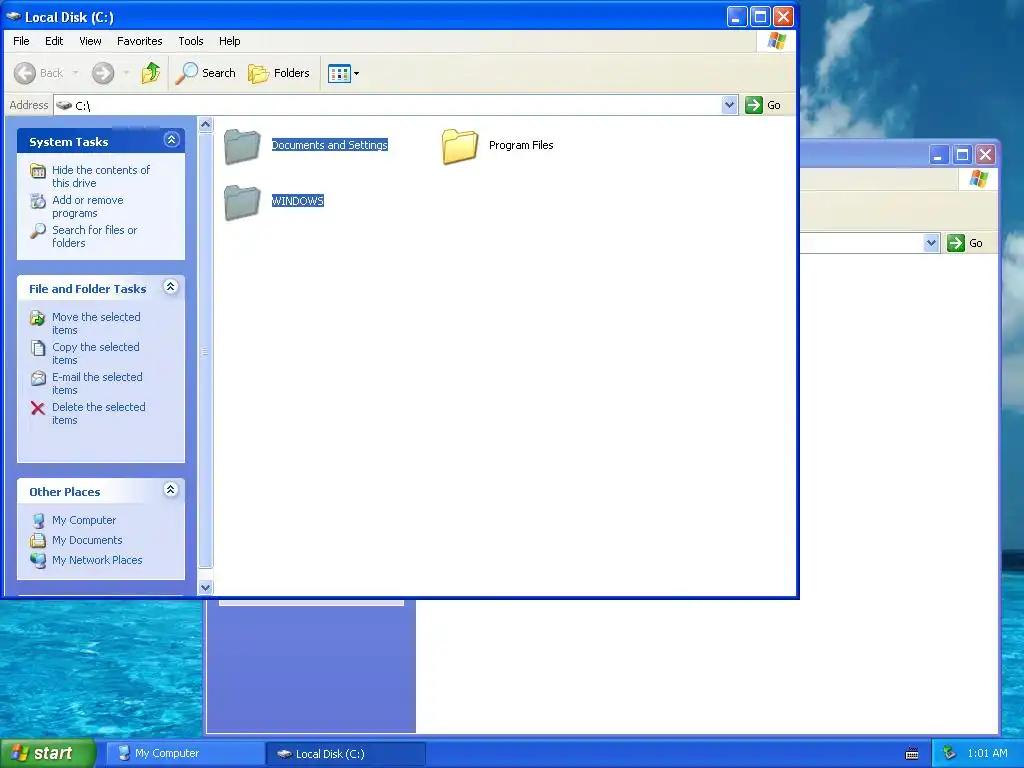Collapse the System Tasks panel
The height and width of the screenshot is (768, 1024).
[172, 140]
